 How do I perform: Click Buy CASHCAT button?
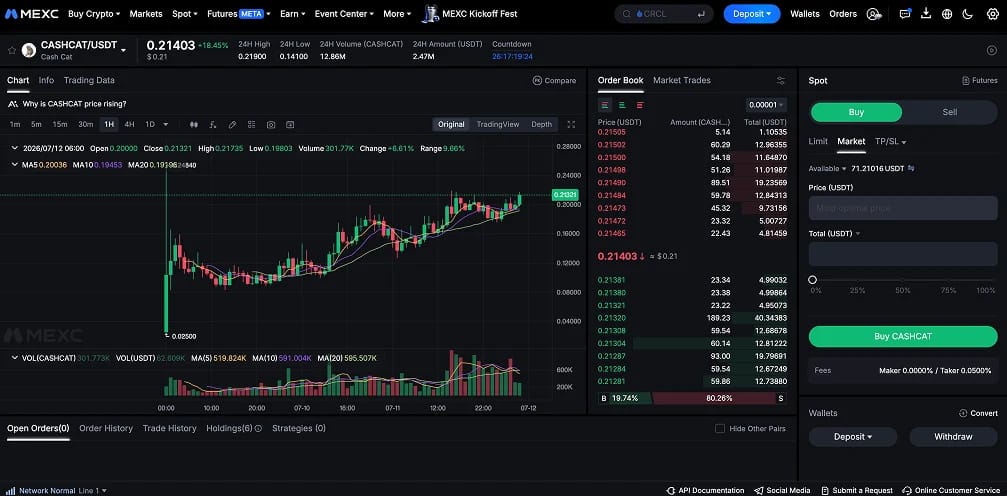pos(903,337)
